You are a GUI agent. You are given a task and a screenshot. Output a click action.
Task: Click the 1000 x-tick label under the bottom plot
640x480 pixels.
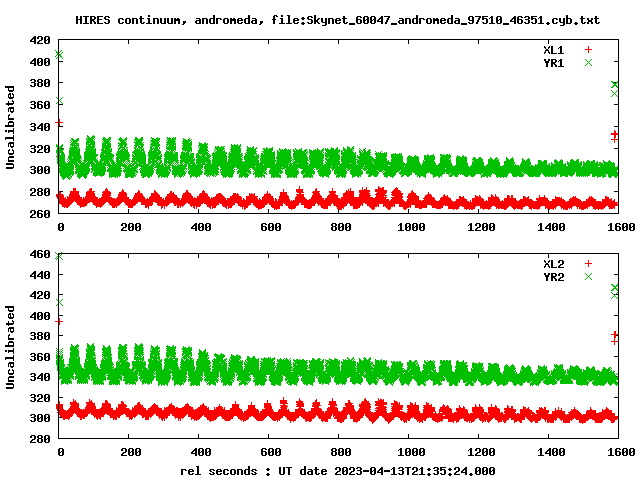(411, 452)
